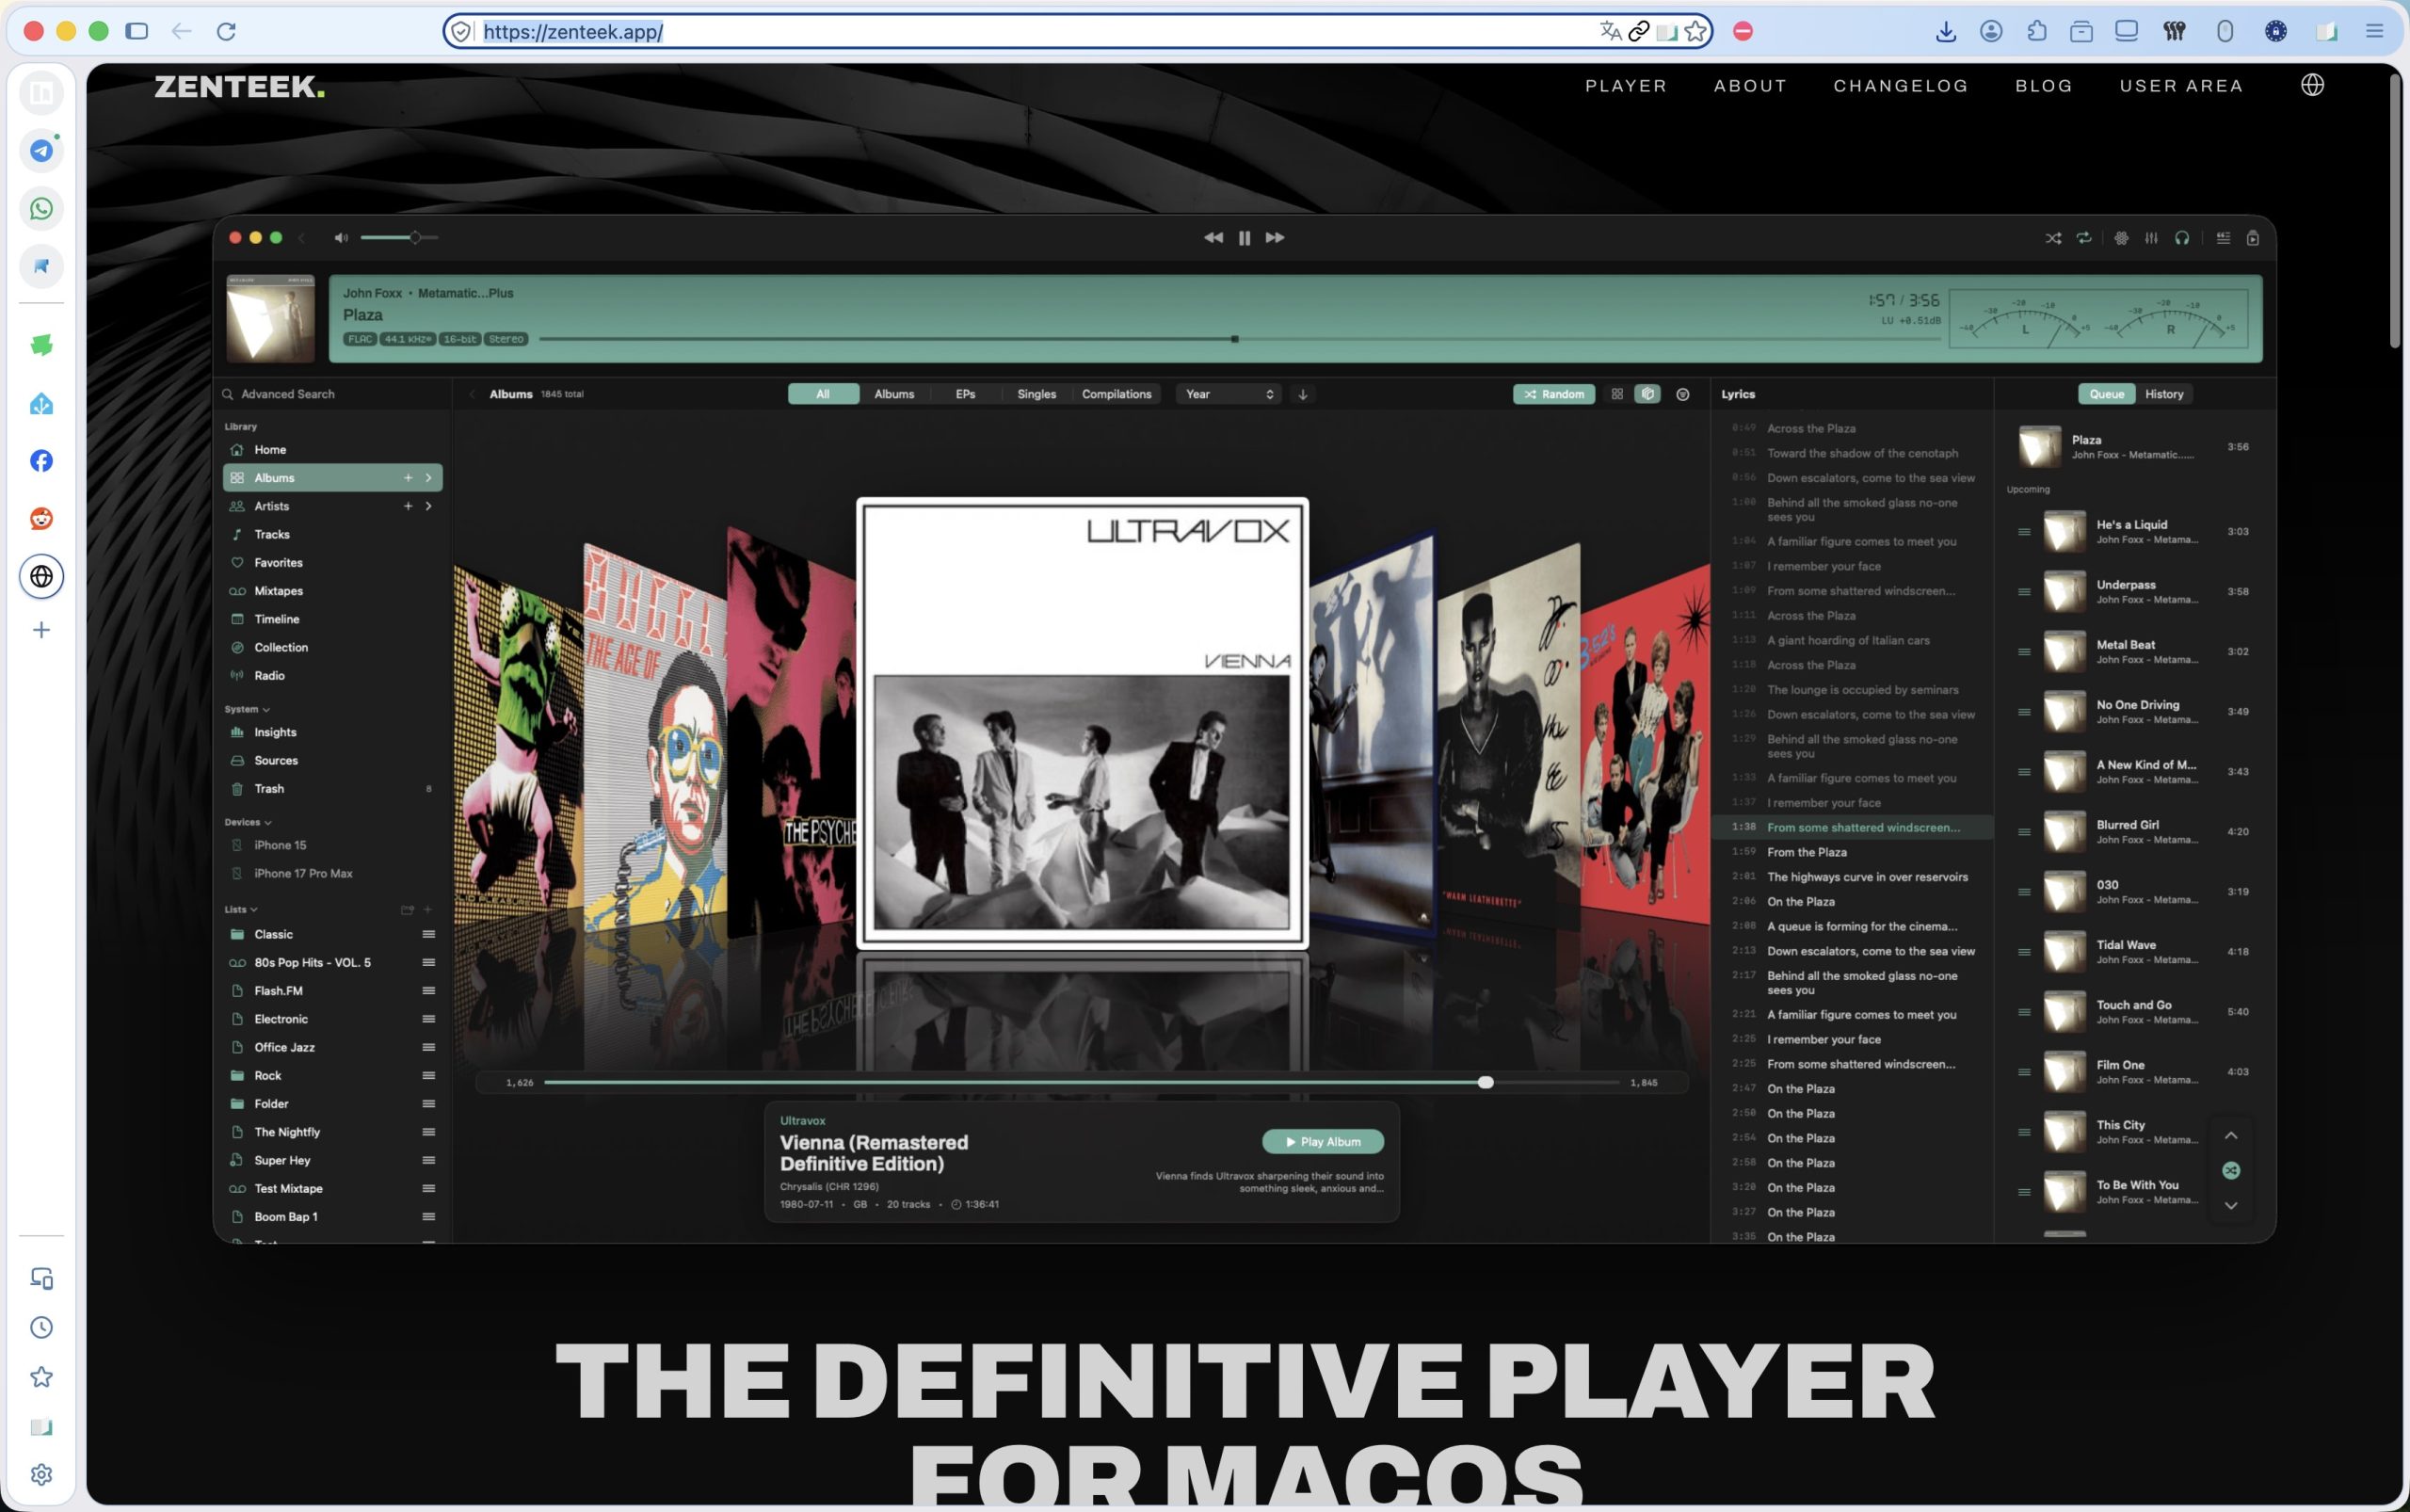
Task: Click the track progress bar playhead
Action: click(x=1235, y=339)
